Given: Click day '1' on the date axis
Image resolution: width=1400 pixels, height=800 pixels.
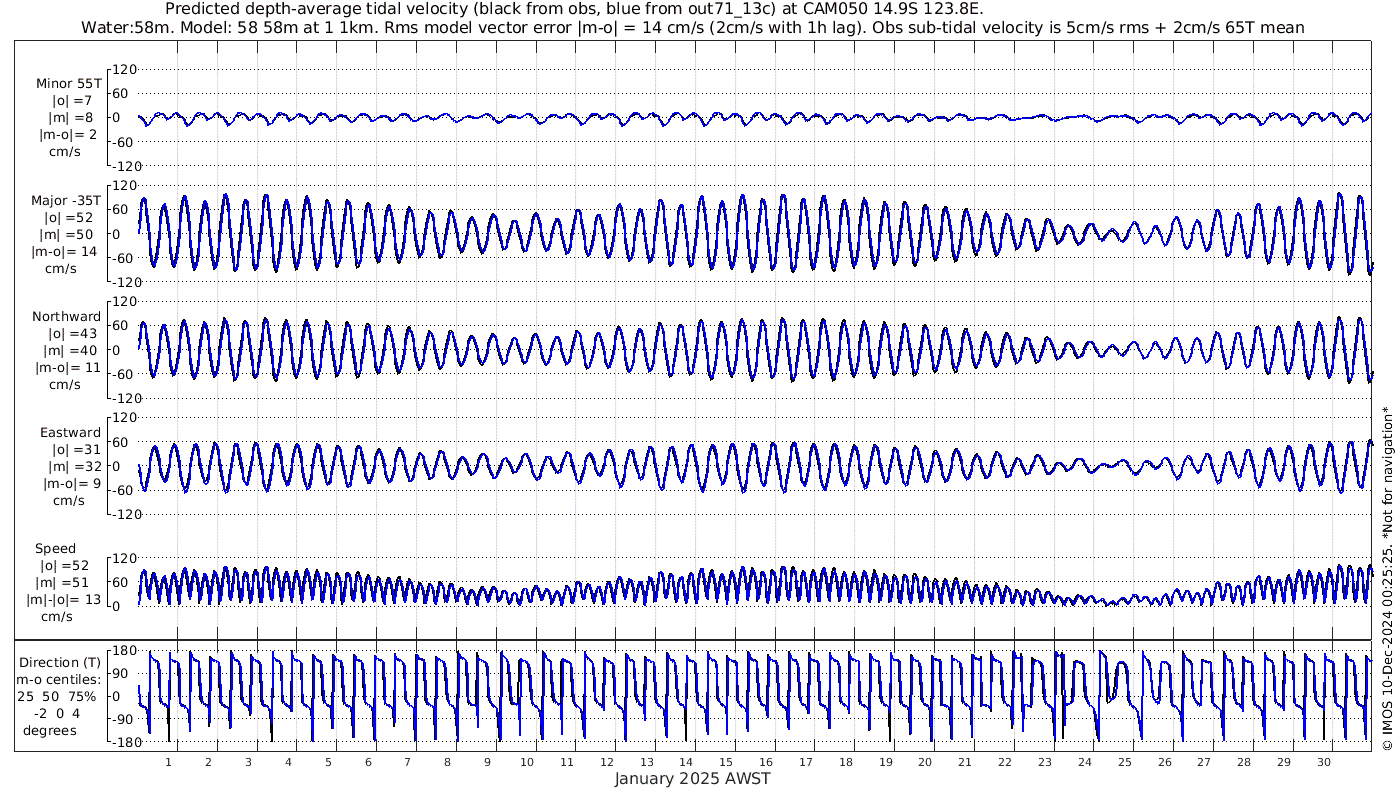Looking at the screenshot, I should click(x=168, y=762).
